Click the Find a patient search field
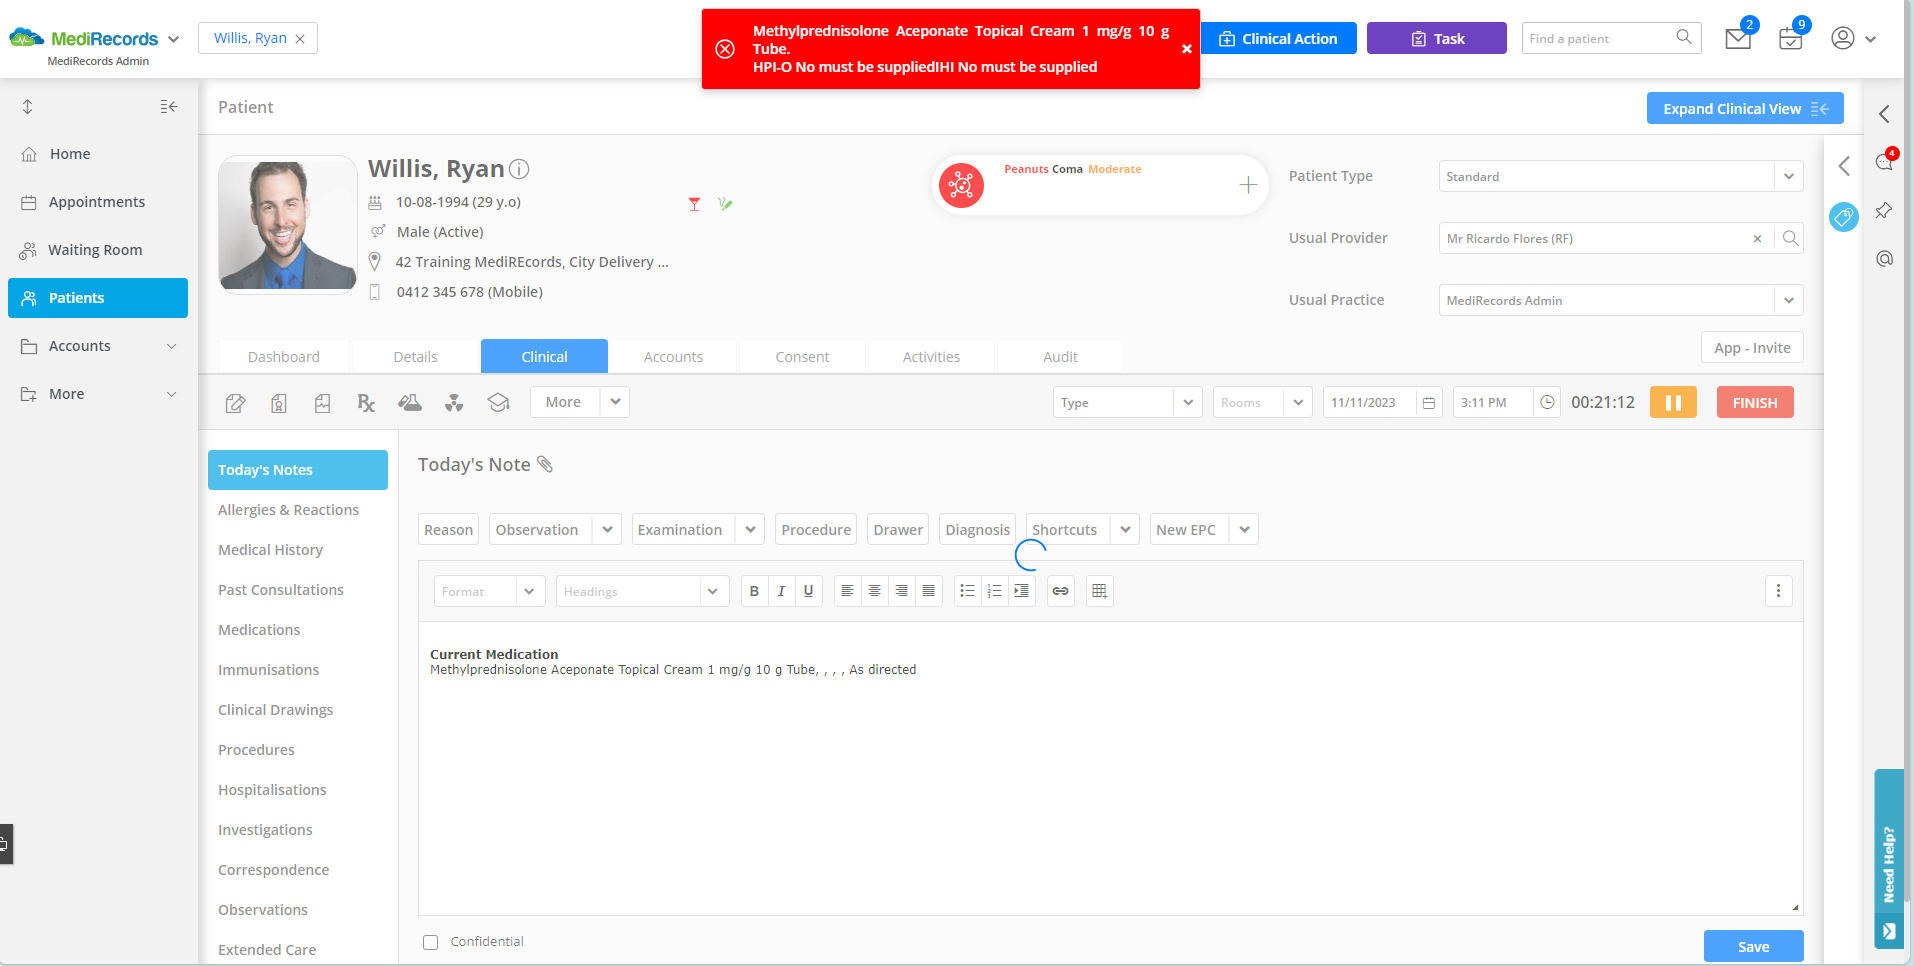 click(1598, 39)
